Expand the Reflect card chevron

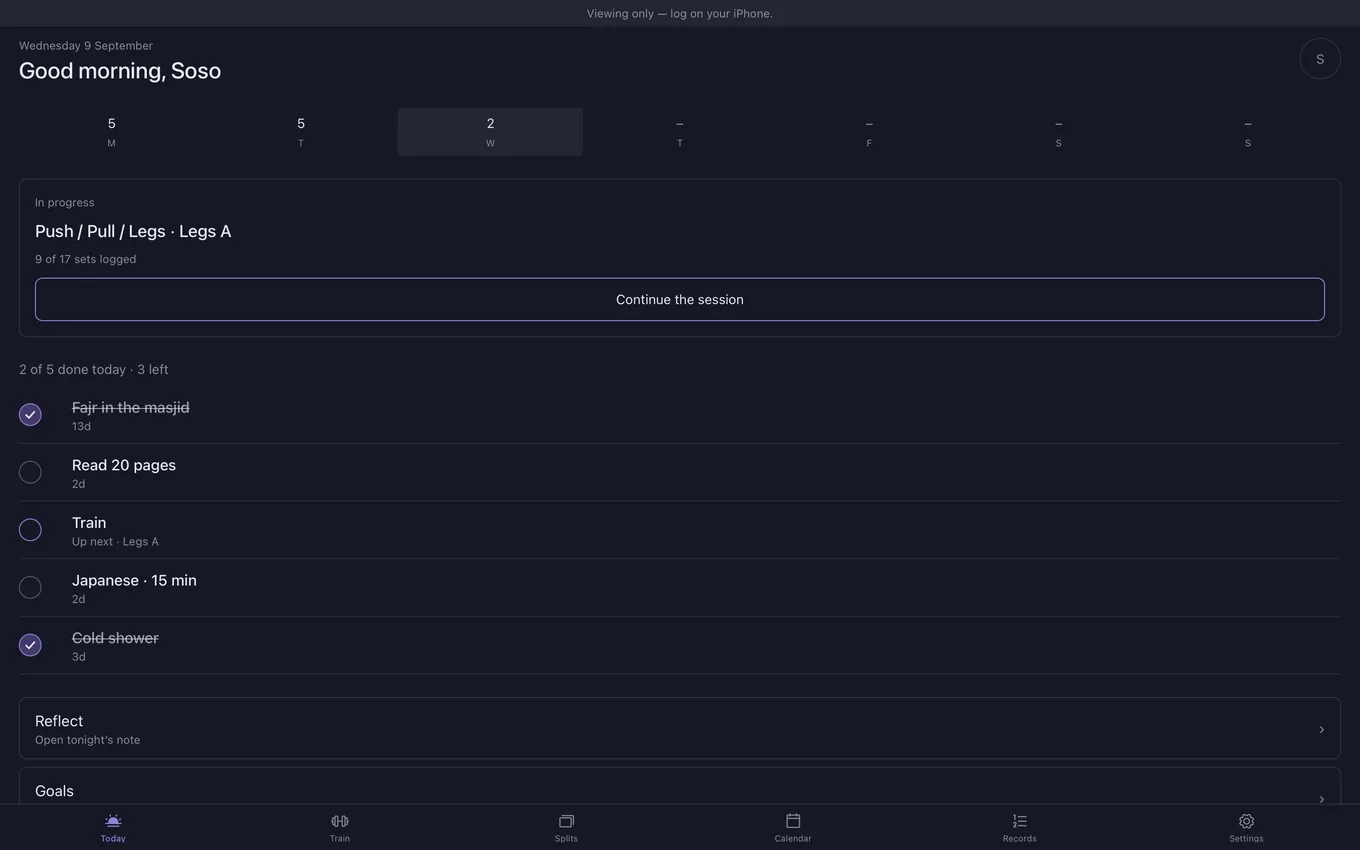pos(1321,729)
